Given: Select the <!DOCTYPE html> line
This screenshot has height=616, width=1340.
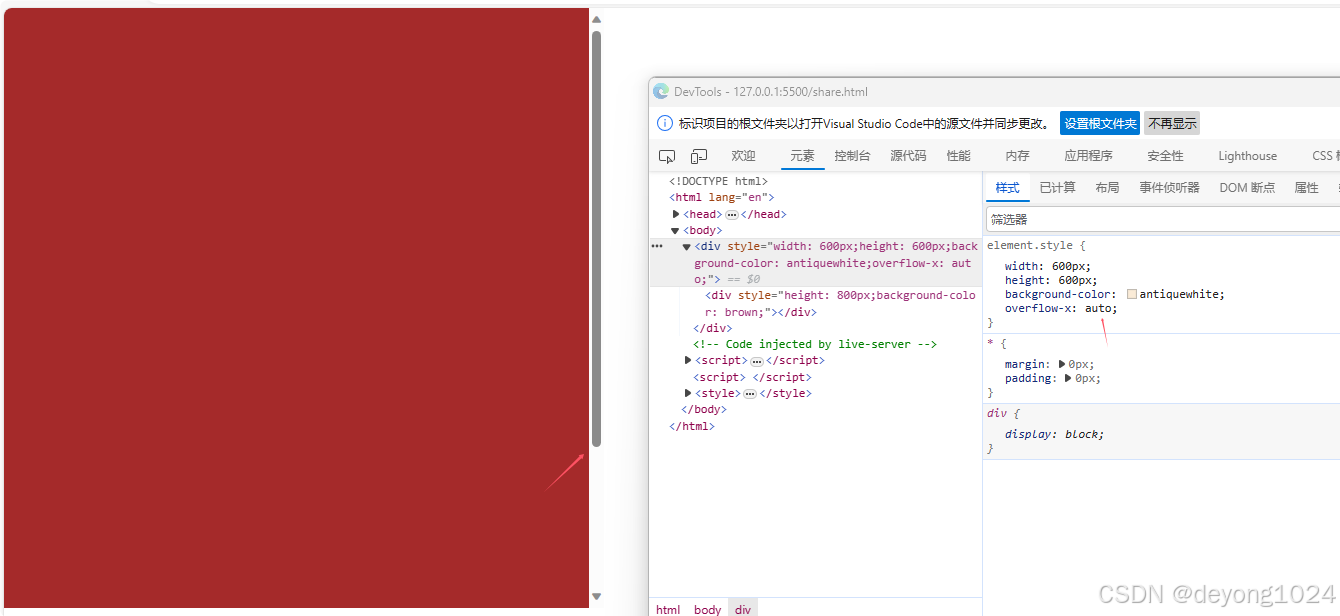Looking at the screenshot, I should point(718,182).
